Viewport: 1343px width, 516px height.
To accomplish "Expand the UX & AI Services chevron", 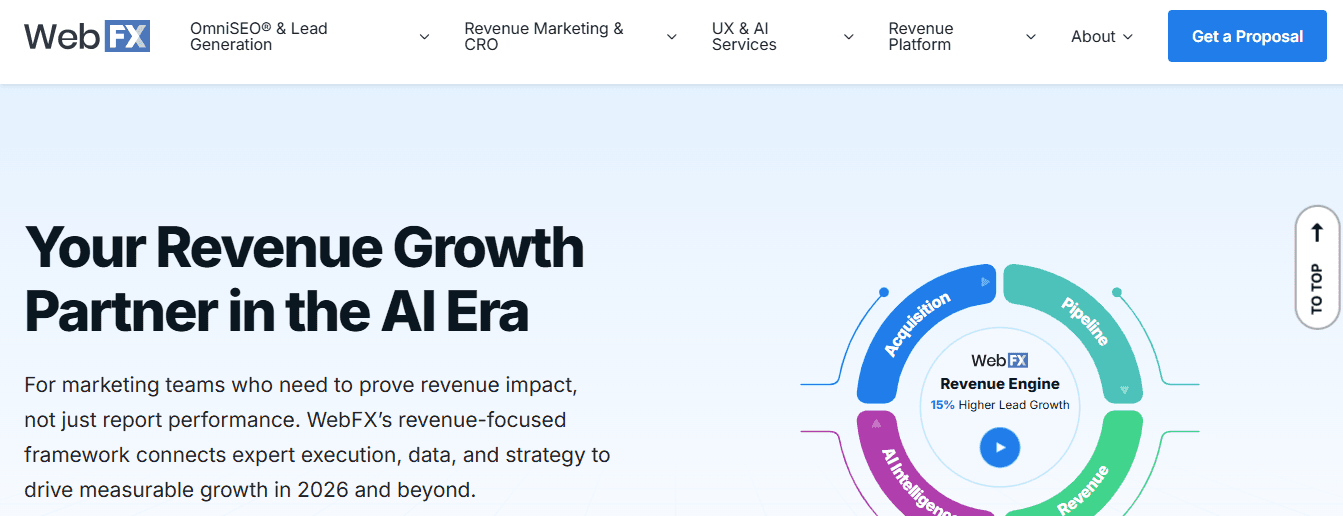I will click(849, 37).
